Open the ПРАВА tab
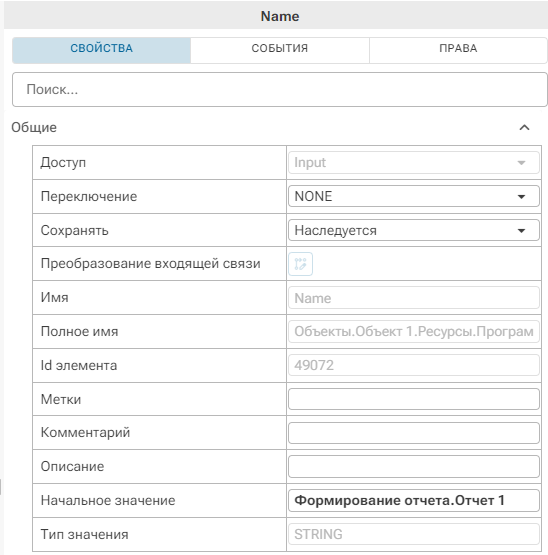The width and height of the screenshot is (548, 555). point(458,50)
